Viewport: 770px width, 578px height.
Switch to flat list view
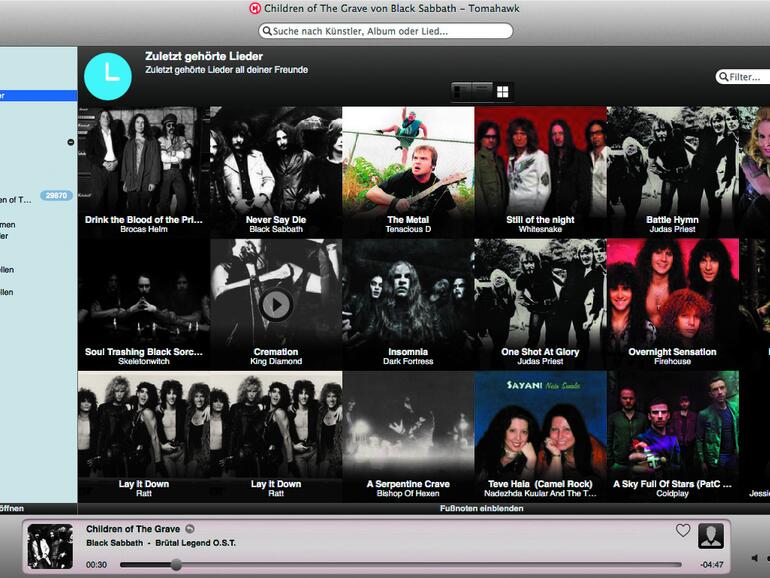pos(482,91)
